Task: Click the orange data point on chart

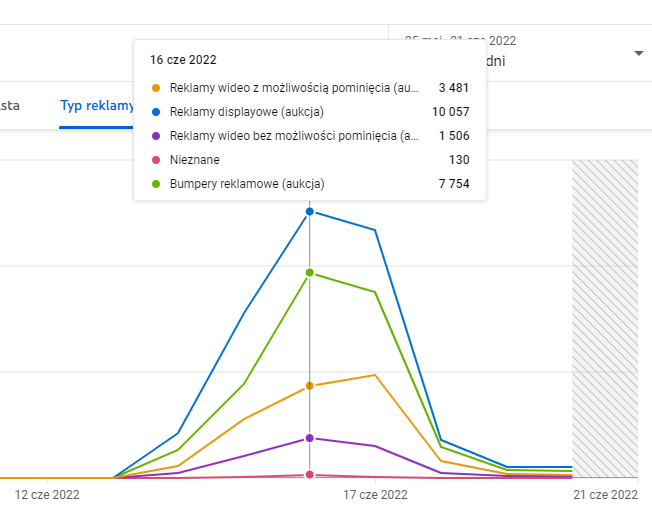Action: (310, 385)
